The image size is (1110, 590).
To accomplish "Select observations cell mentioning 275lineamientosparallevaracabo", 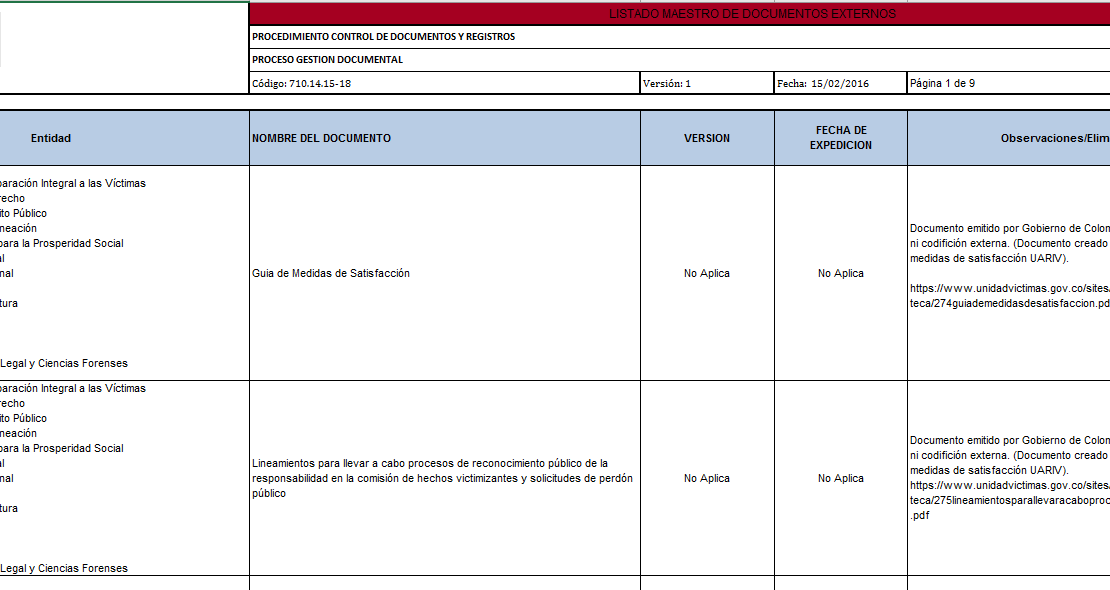I will point(1009,478).
